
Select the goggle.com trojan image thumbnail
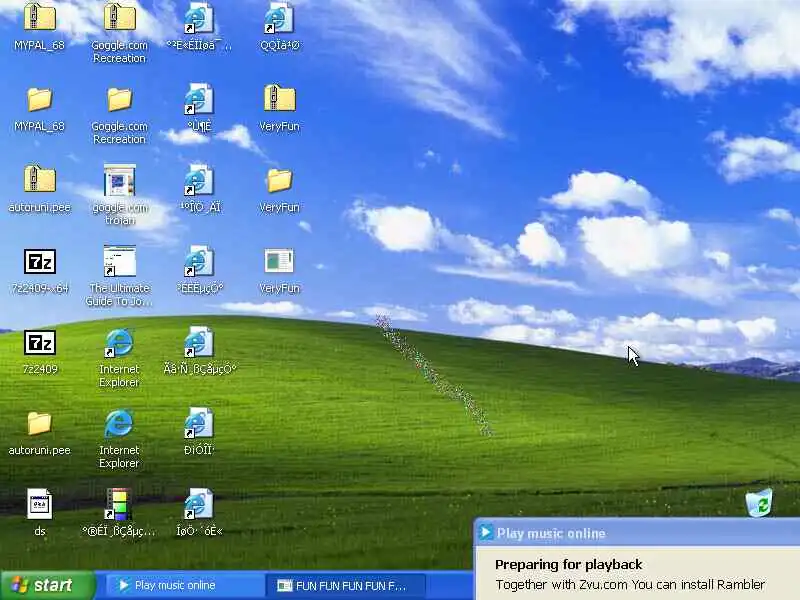(119, 180)
